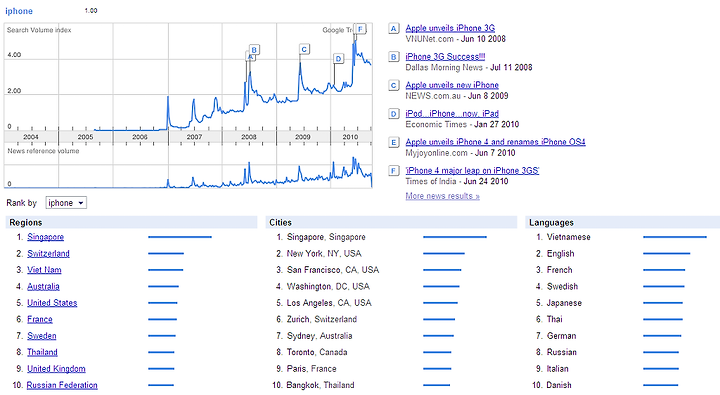Click the 2010 label on the timeline axis
Image resolution: width=720 pixels, height=395 pixels.
(x=350, y=137)
